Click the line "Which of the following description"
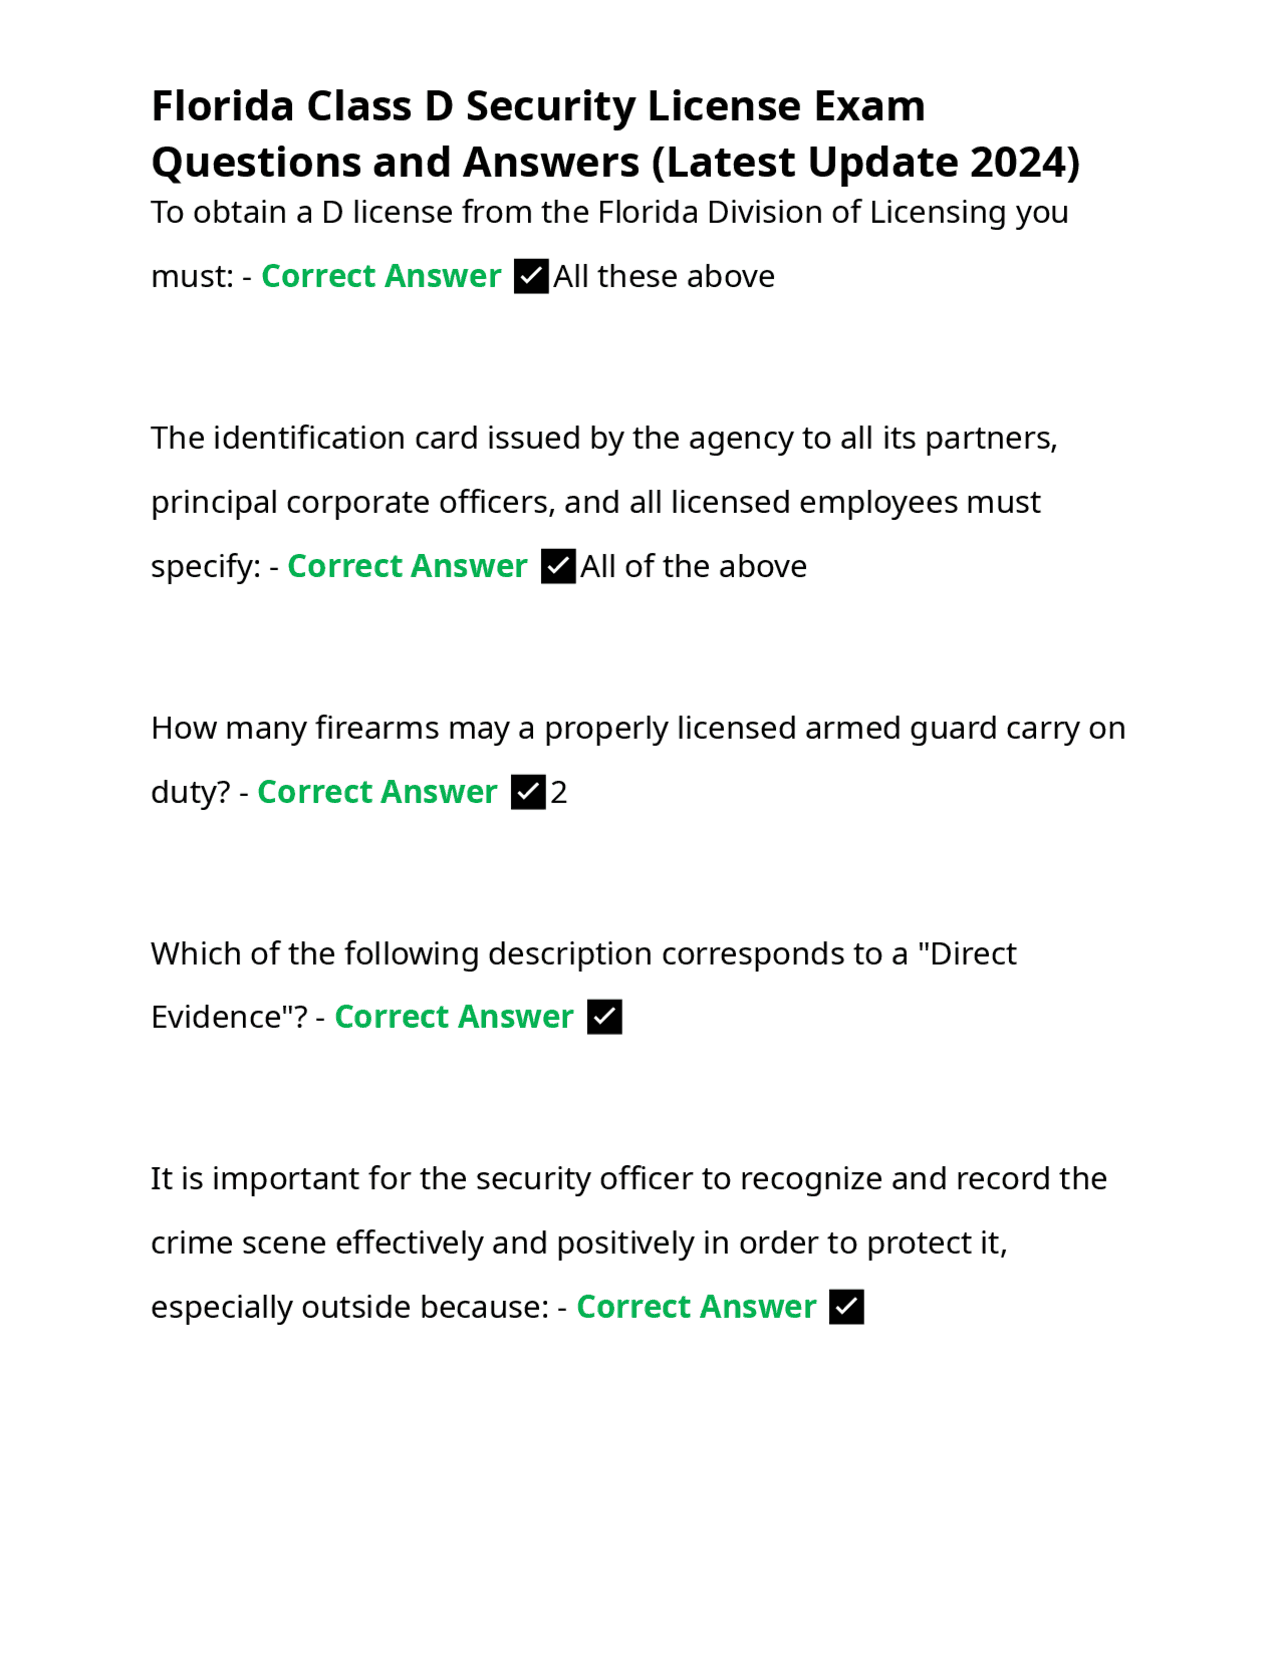The height and width of the screenshot is (1656, 1280). click(583, 954)
